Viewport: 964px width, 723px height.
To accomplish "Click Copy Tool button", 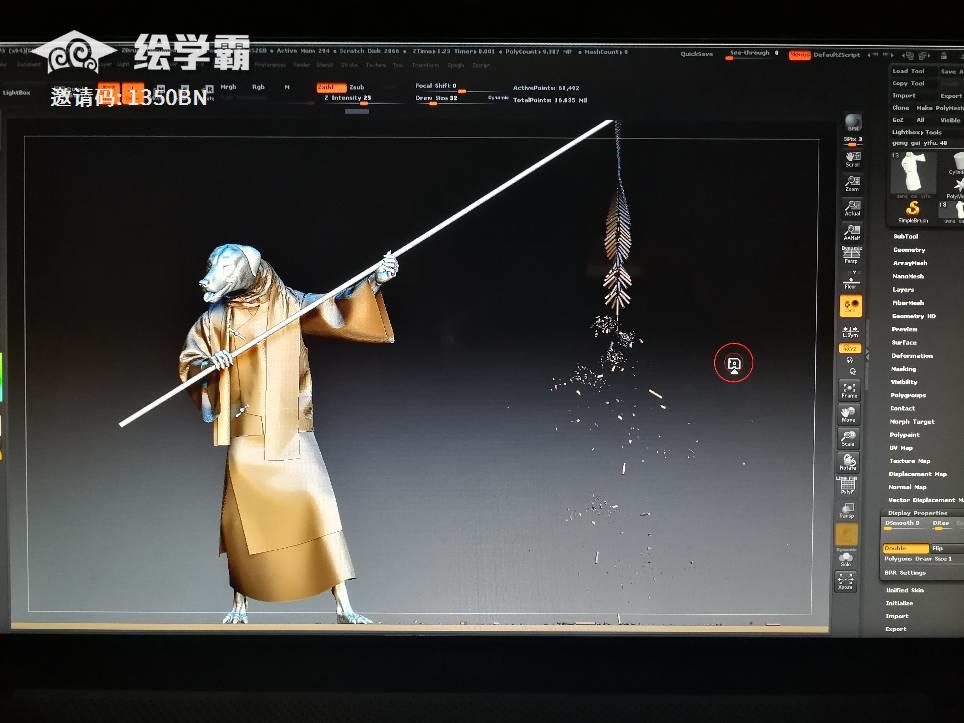I will pyautogui.click(x=909, y=84).
